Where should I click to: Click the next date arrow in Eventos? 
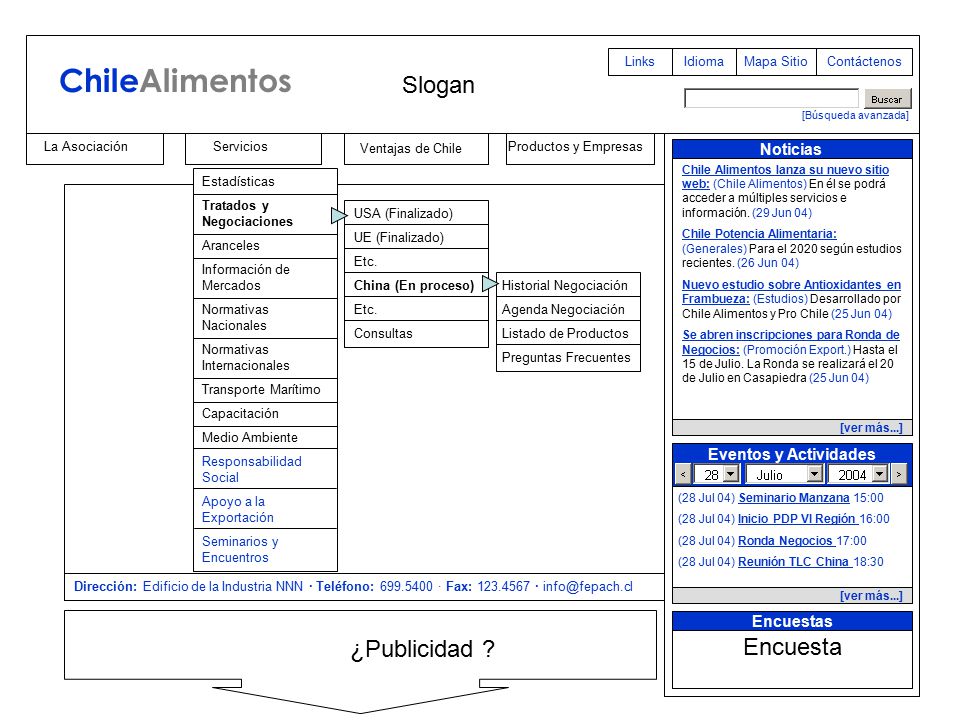point(899,474)
